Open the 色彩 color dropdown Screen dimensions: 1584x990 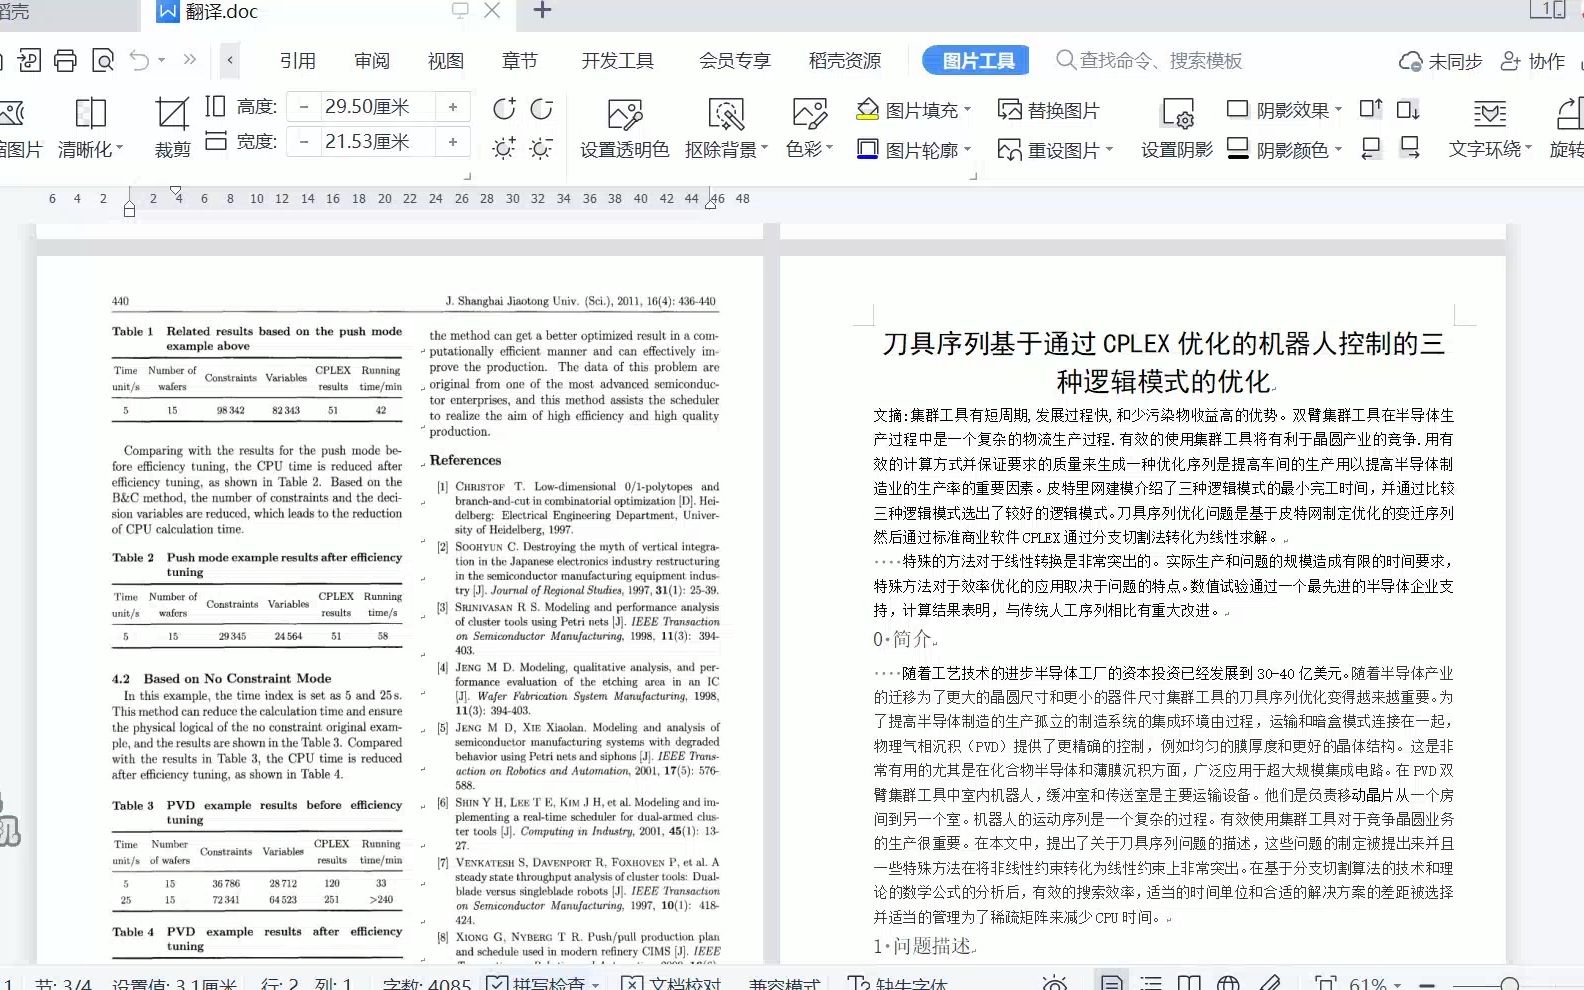[829, 149]
